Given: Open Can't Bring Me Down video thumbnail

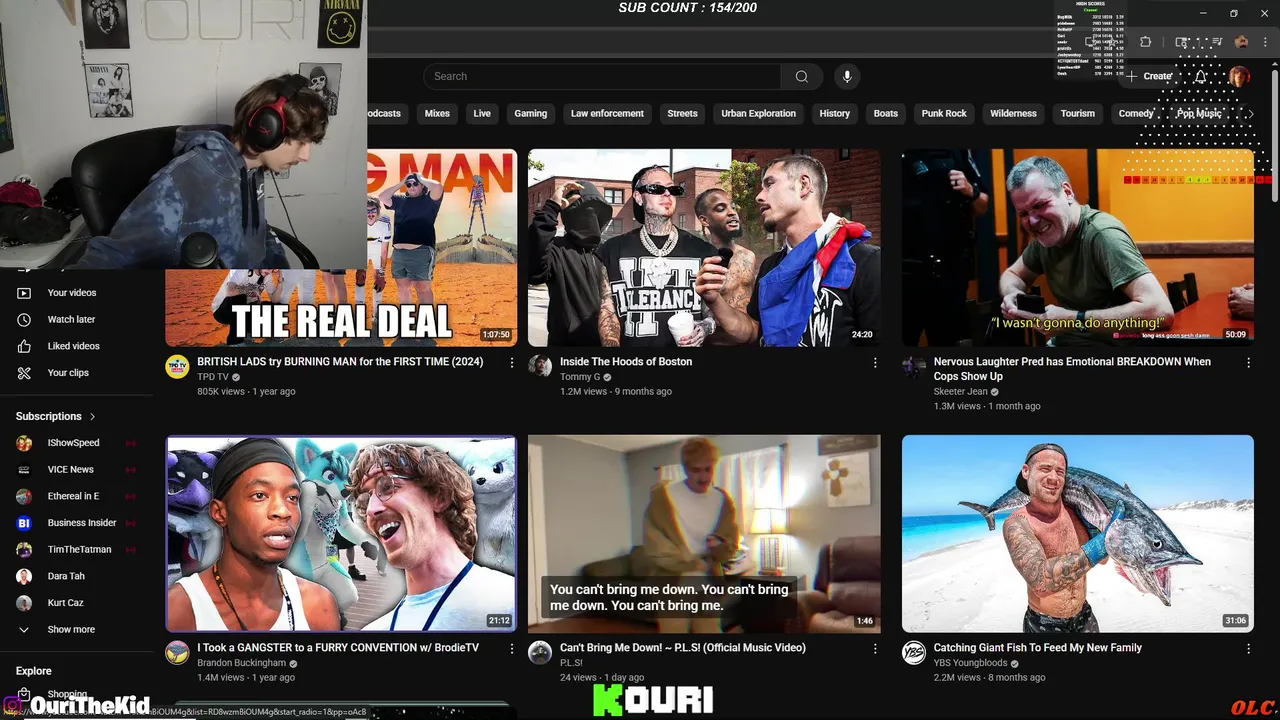Looking at the screenshot, I should click(x=704, y=533).
